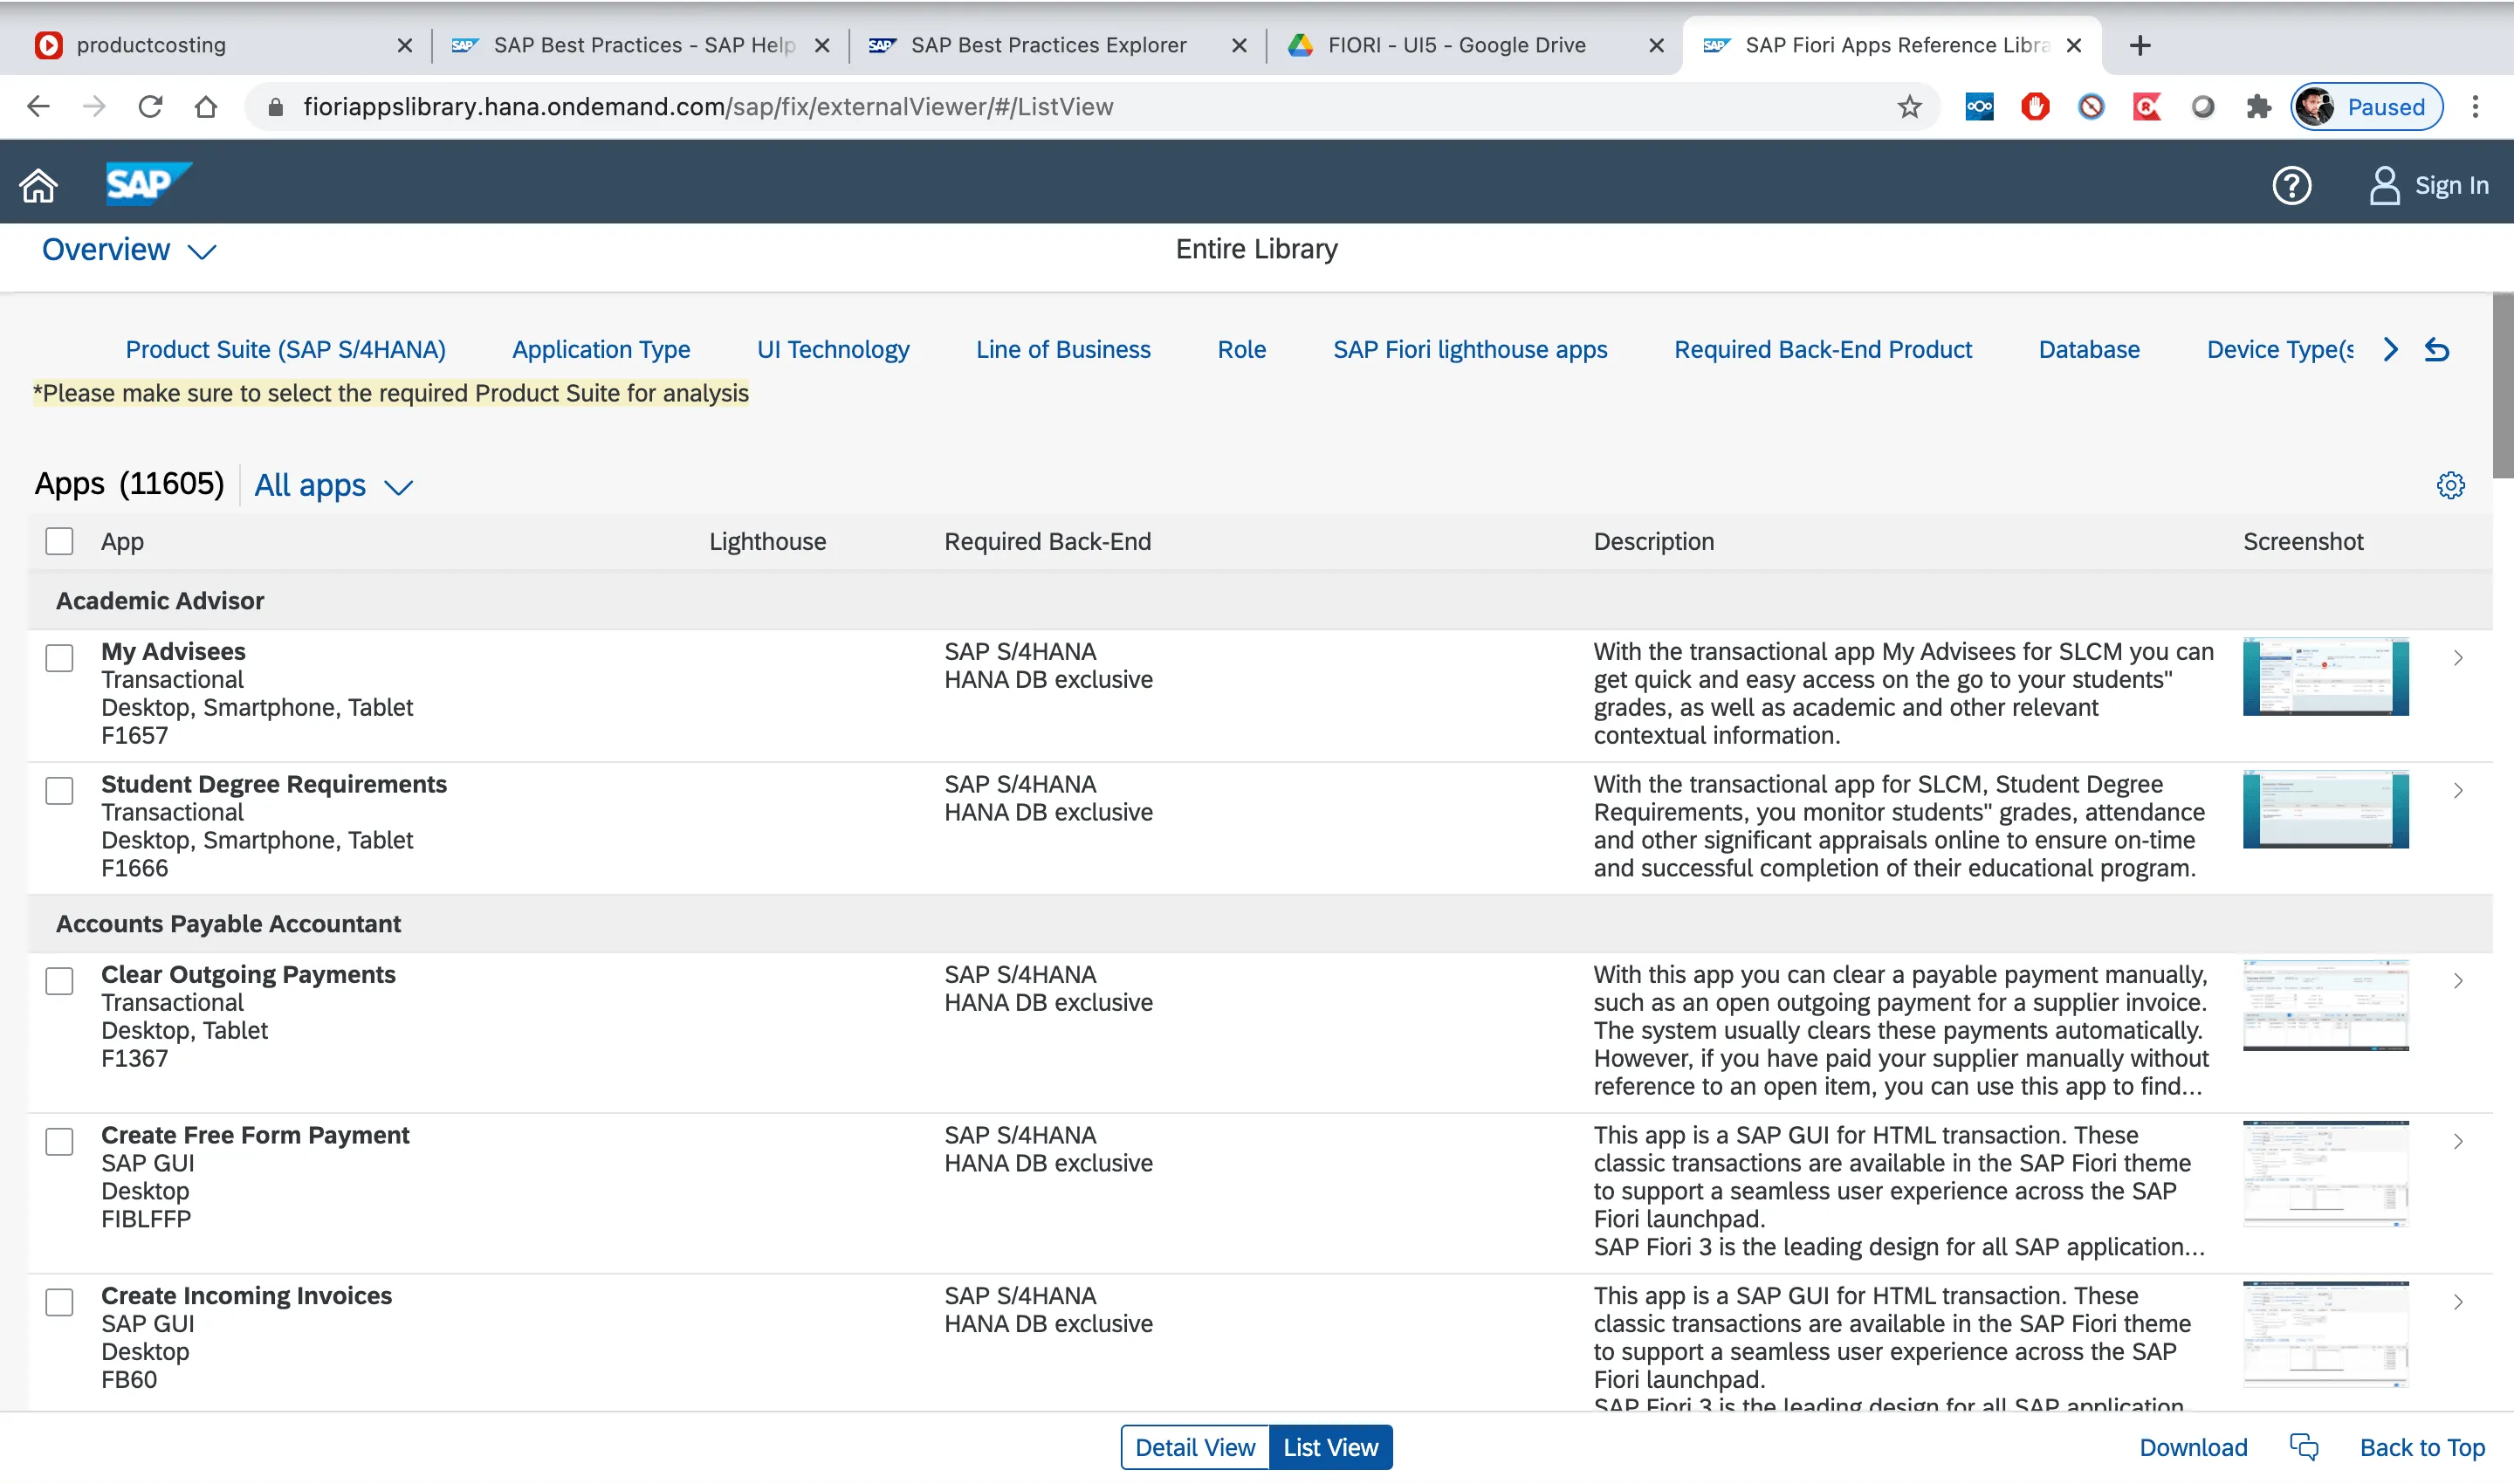Viewport: 2514px width, 1484px height.
Task: Open the My Advisees screenshot thumbnail
Action: [2325, 676]
